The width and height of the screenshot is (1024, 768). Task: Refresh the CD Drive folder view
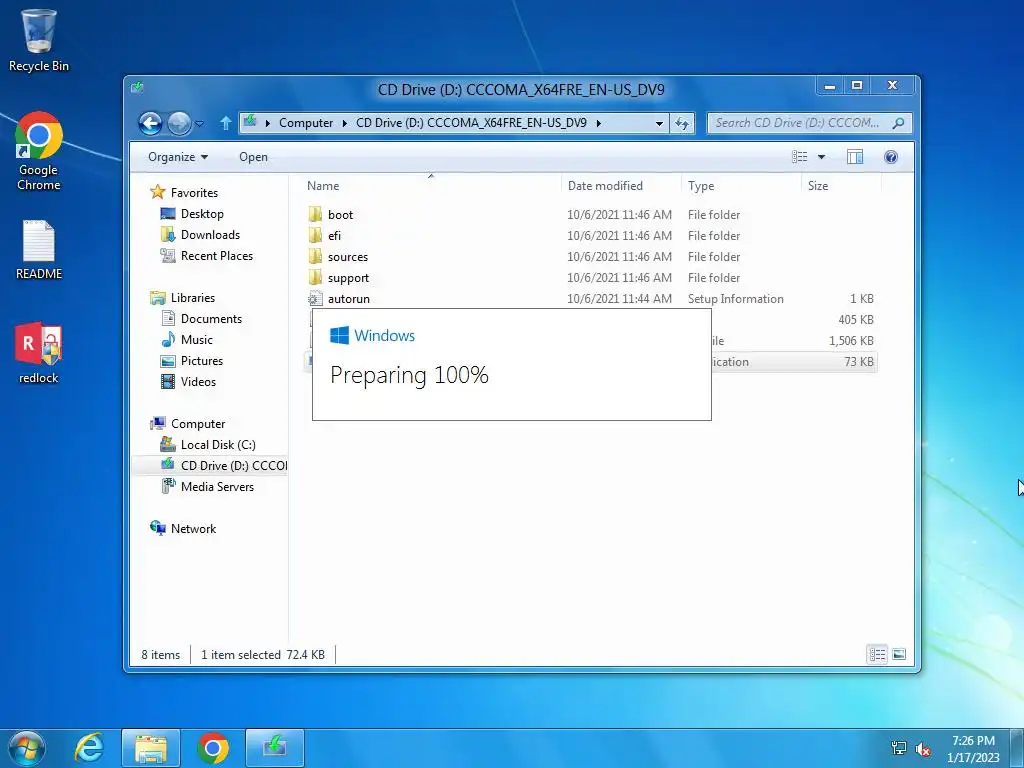pyautogui.click(x=682, y=123)
